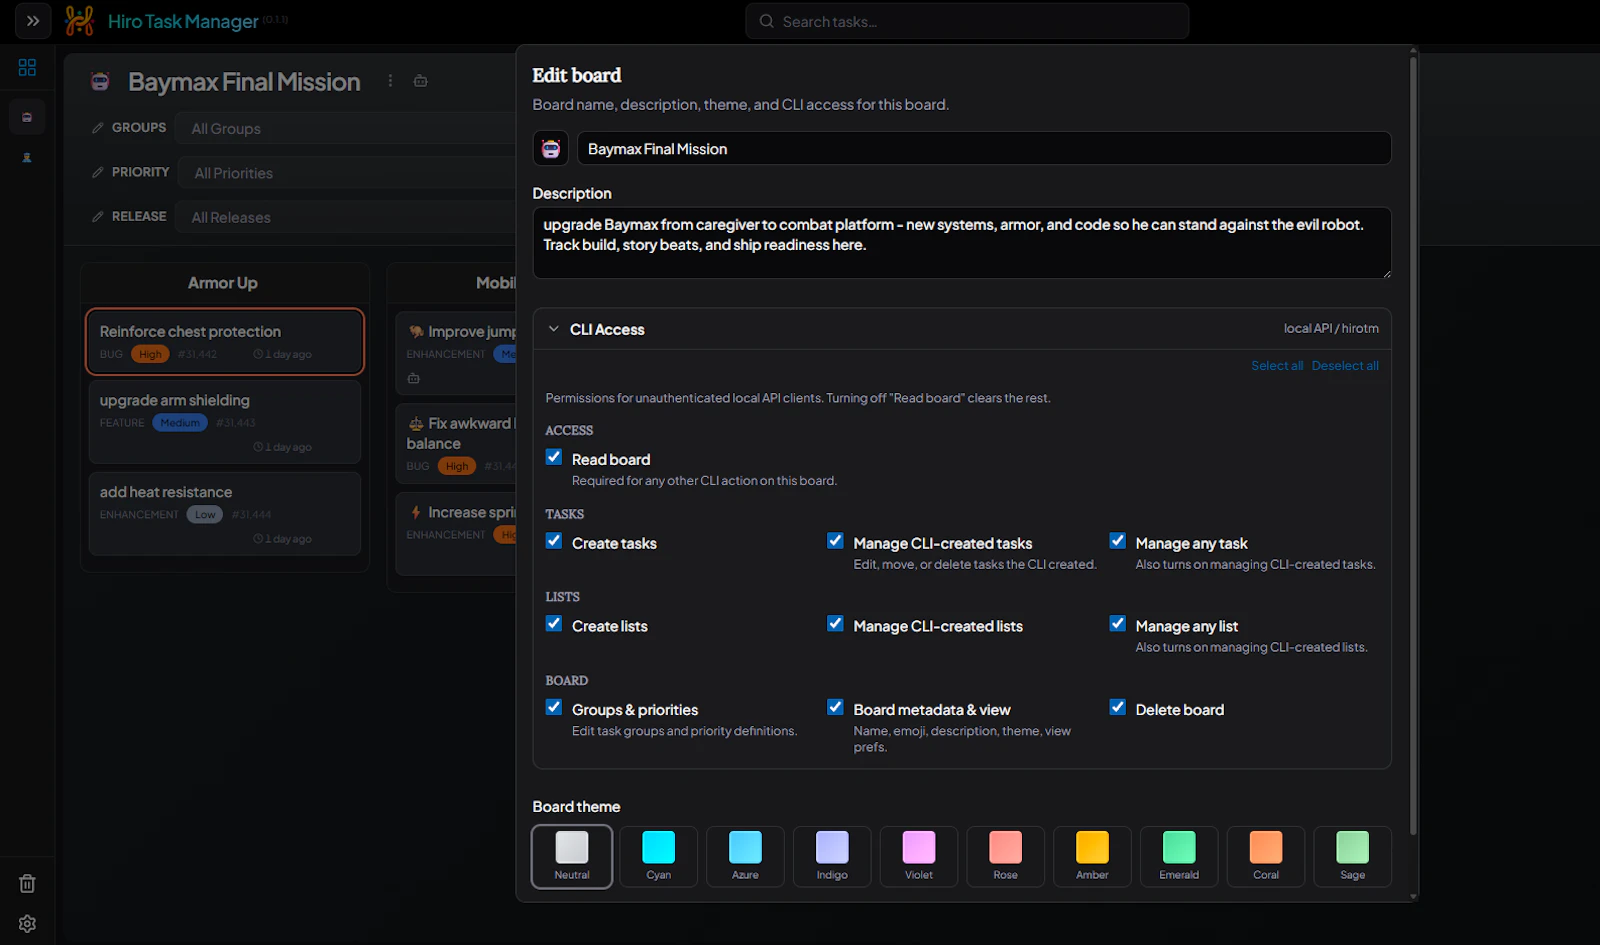1600x945 pixels.
Task: Toggle Delete board checkbox
Action: coord(1118,707)
